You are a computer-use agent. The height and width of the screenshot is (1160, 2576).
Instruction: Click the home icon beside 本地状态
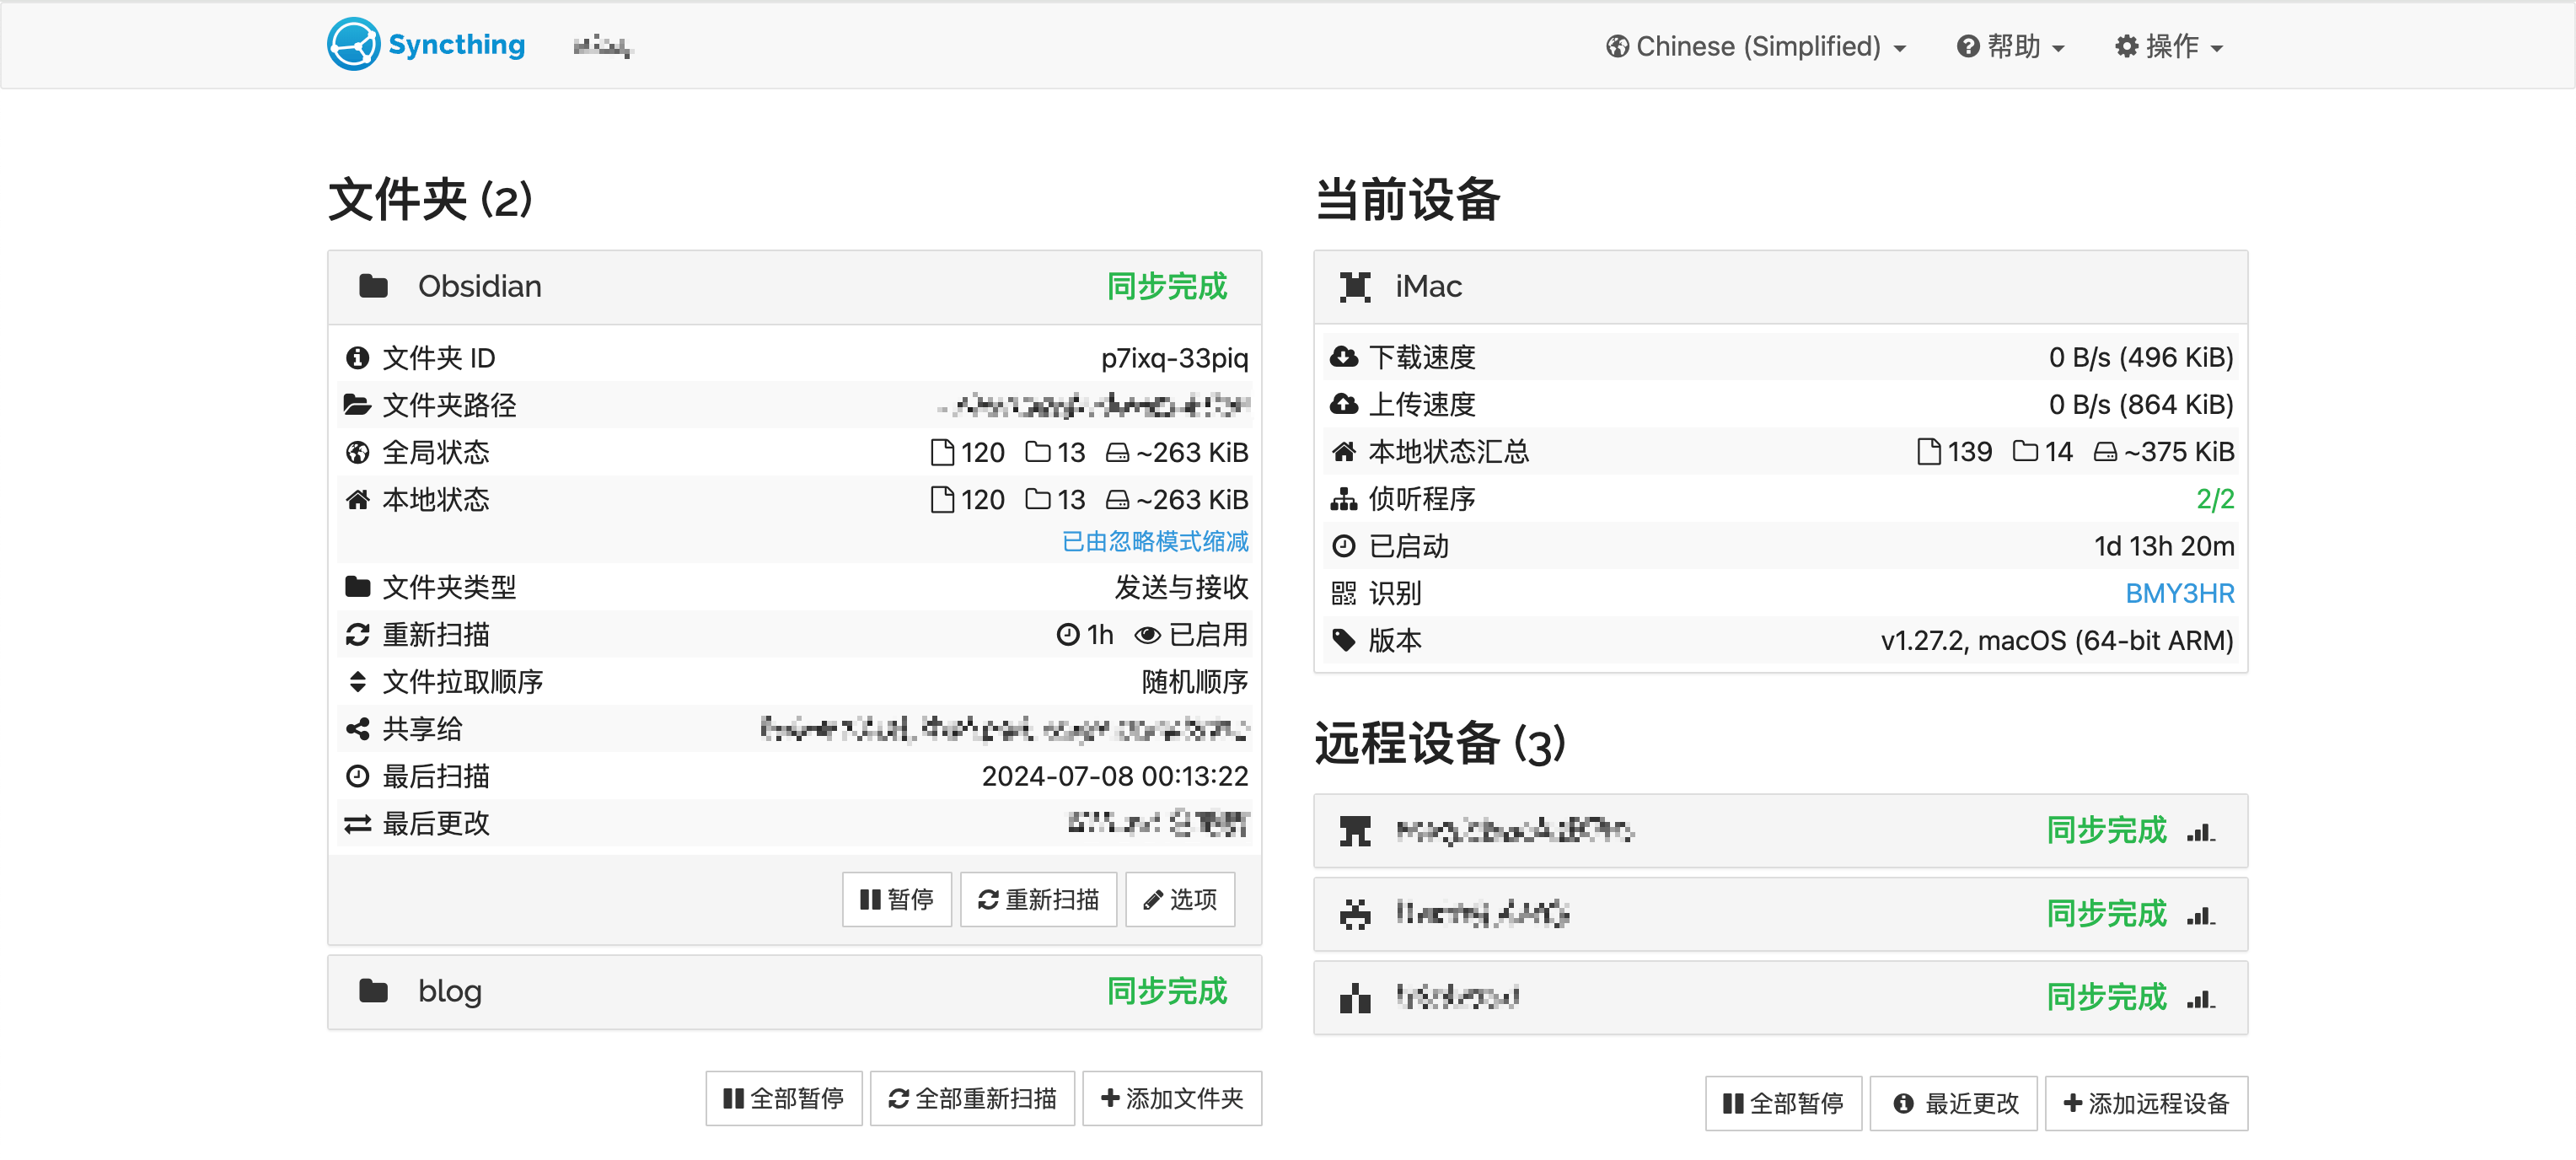(357, 499)
